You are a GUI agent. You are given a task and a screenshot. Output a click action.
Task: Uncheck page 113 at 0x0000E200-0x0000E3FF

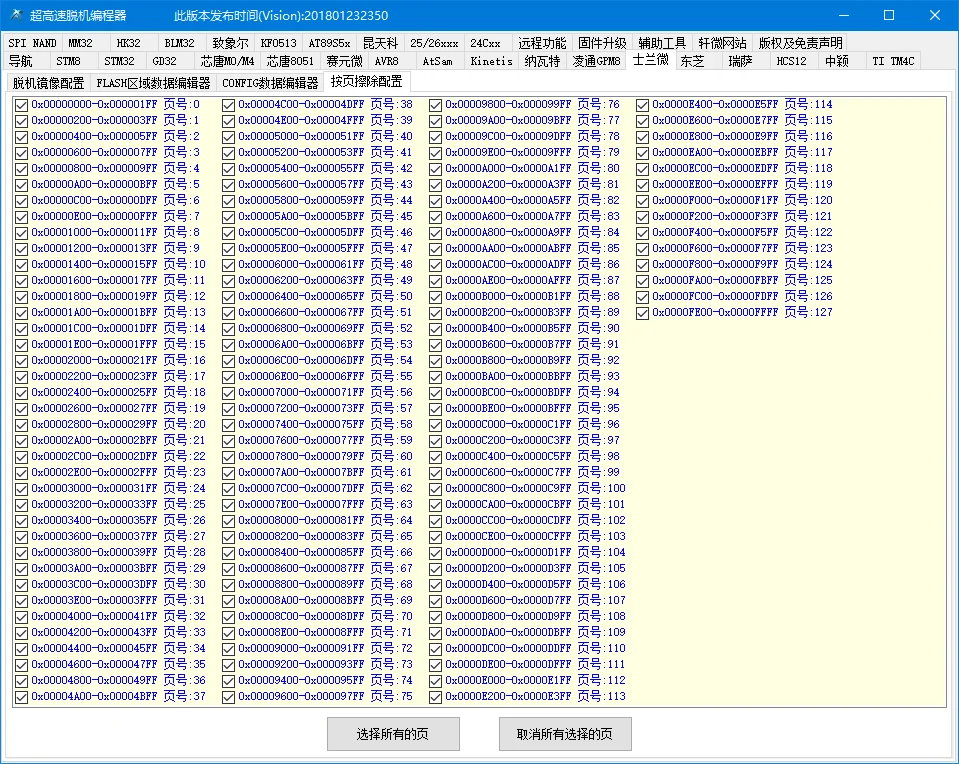[x=435, y=697]
